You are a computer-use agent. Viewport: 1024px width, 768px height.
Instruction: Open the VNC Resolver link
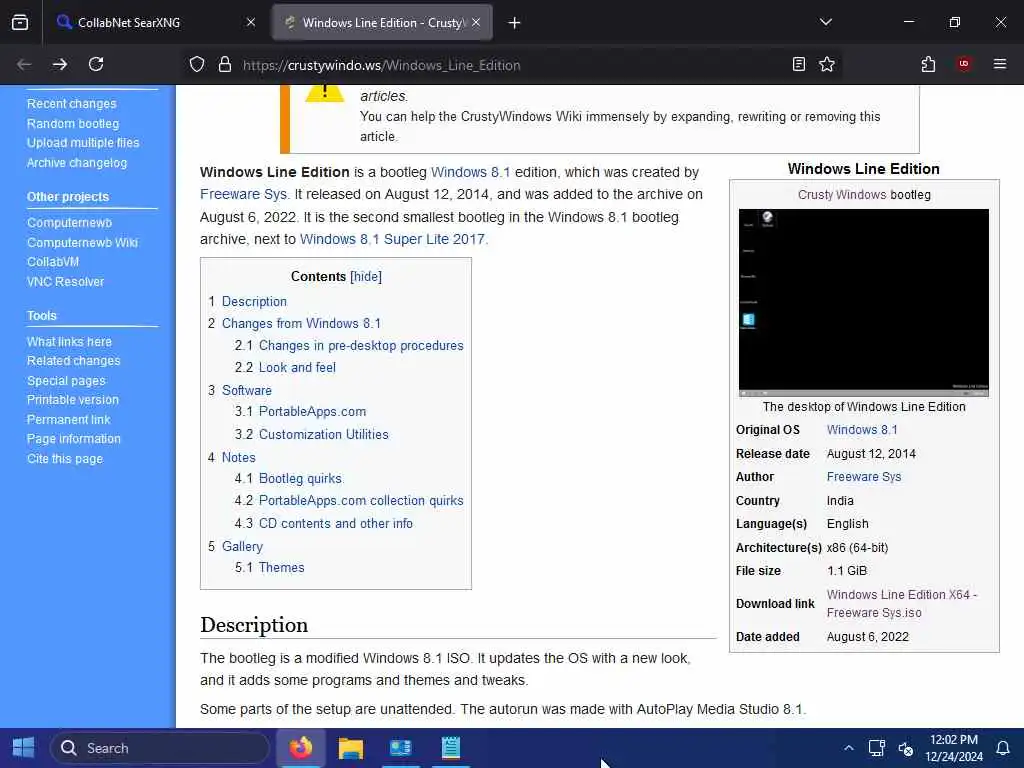coord(65,281)
